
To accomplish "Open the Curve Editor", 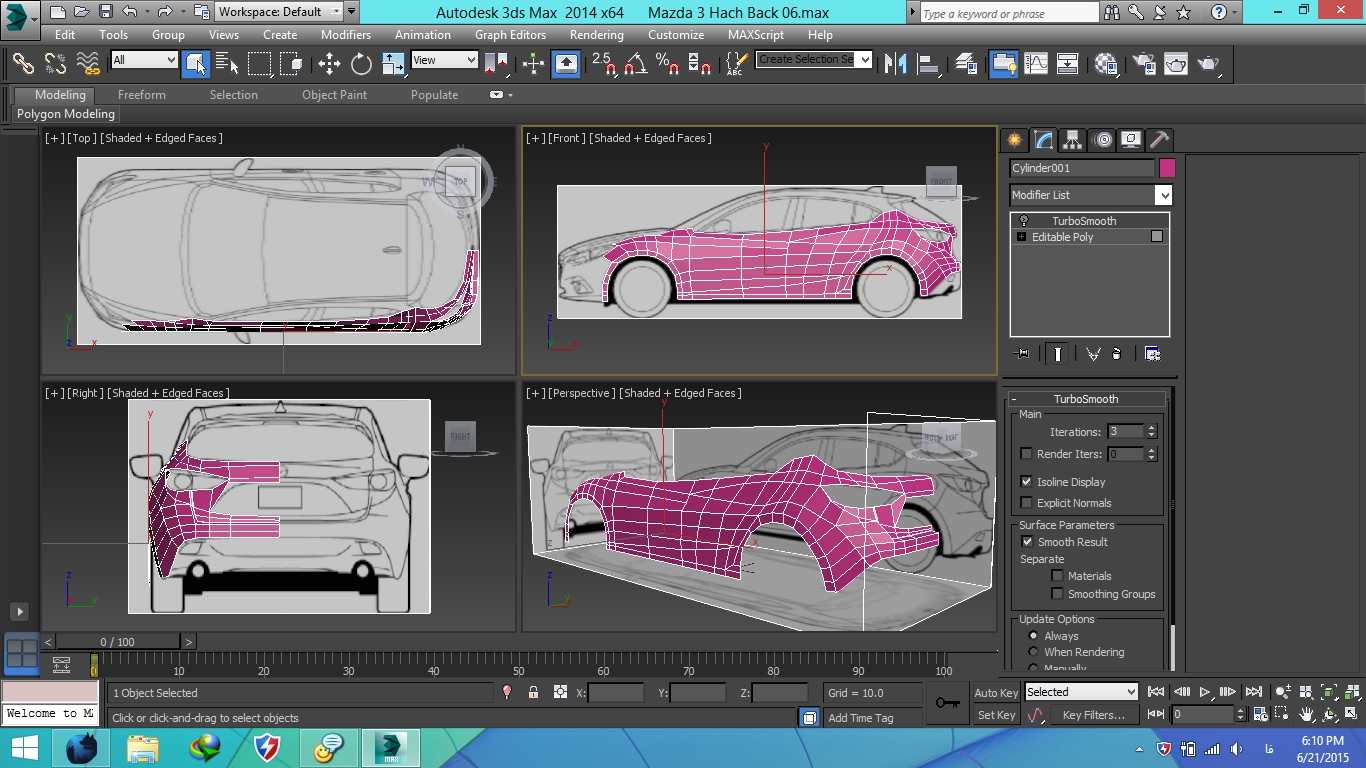I will coord(1036,64).
